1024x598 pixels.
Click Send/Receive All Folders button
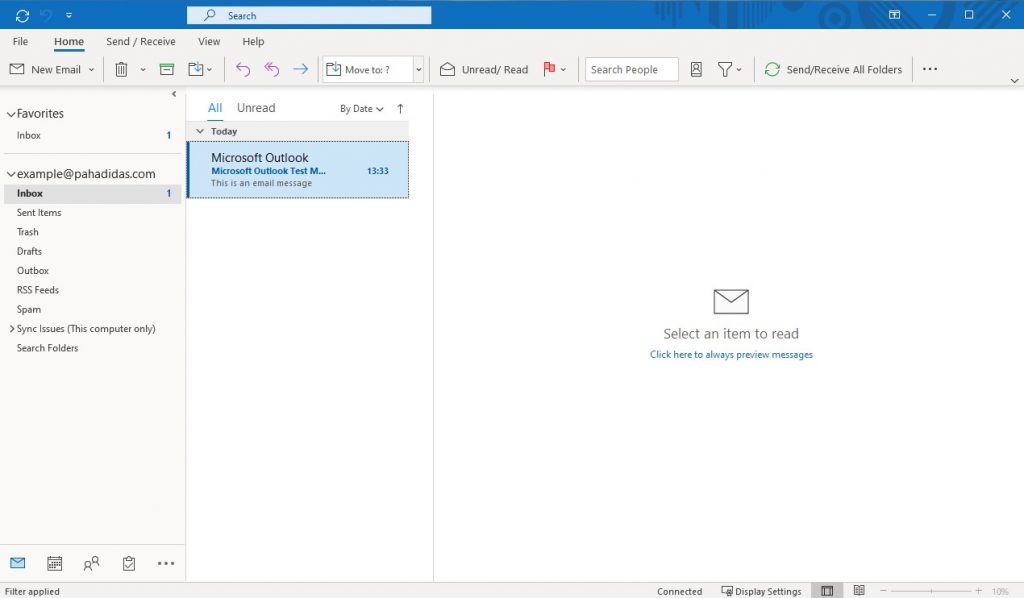(833, 70)
